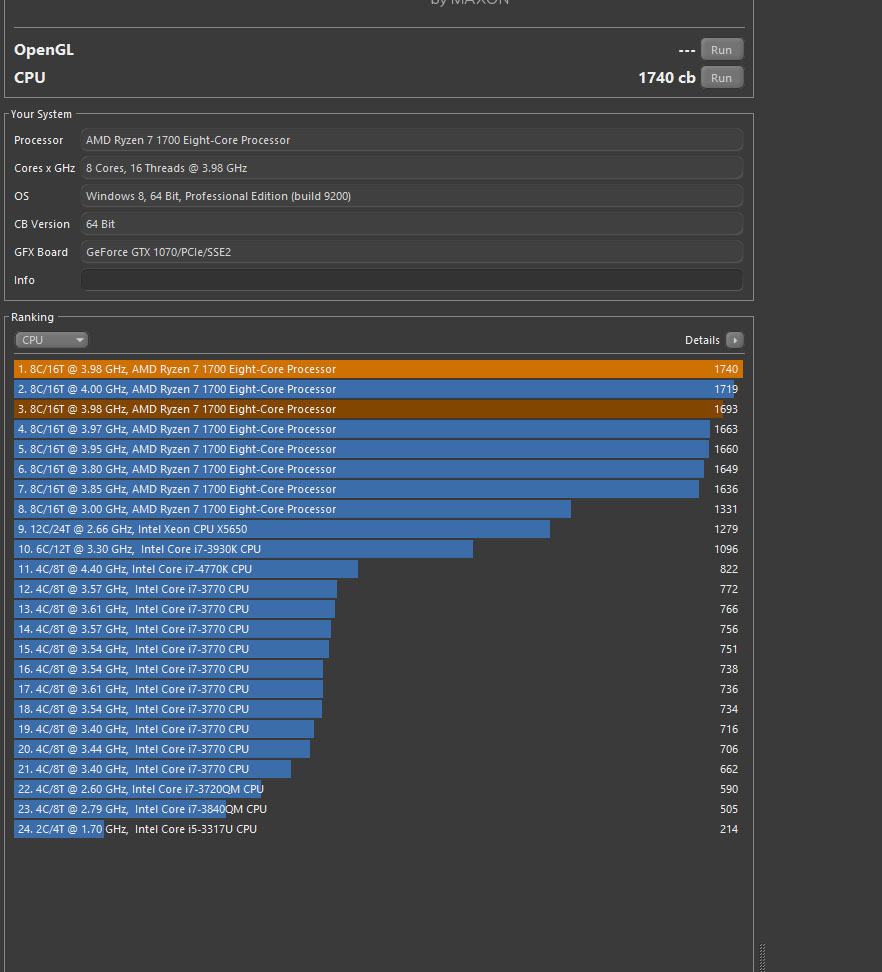
Task: Select ranking row 8 Ryzen at 3.00 GHz
Action: (x=378, y=509)
